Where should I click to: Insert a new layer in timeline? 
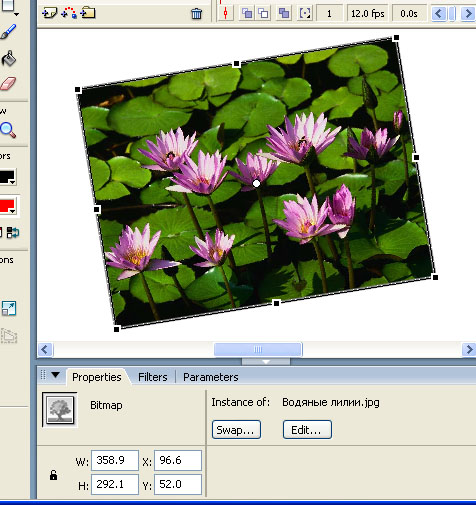pyautogui.click(x=50, y=13)
